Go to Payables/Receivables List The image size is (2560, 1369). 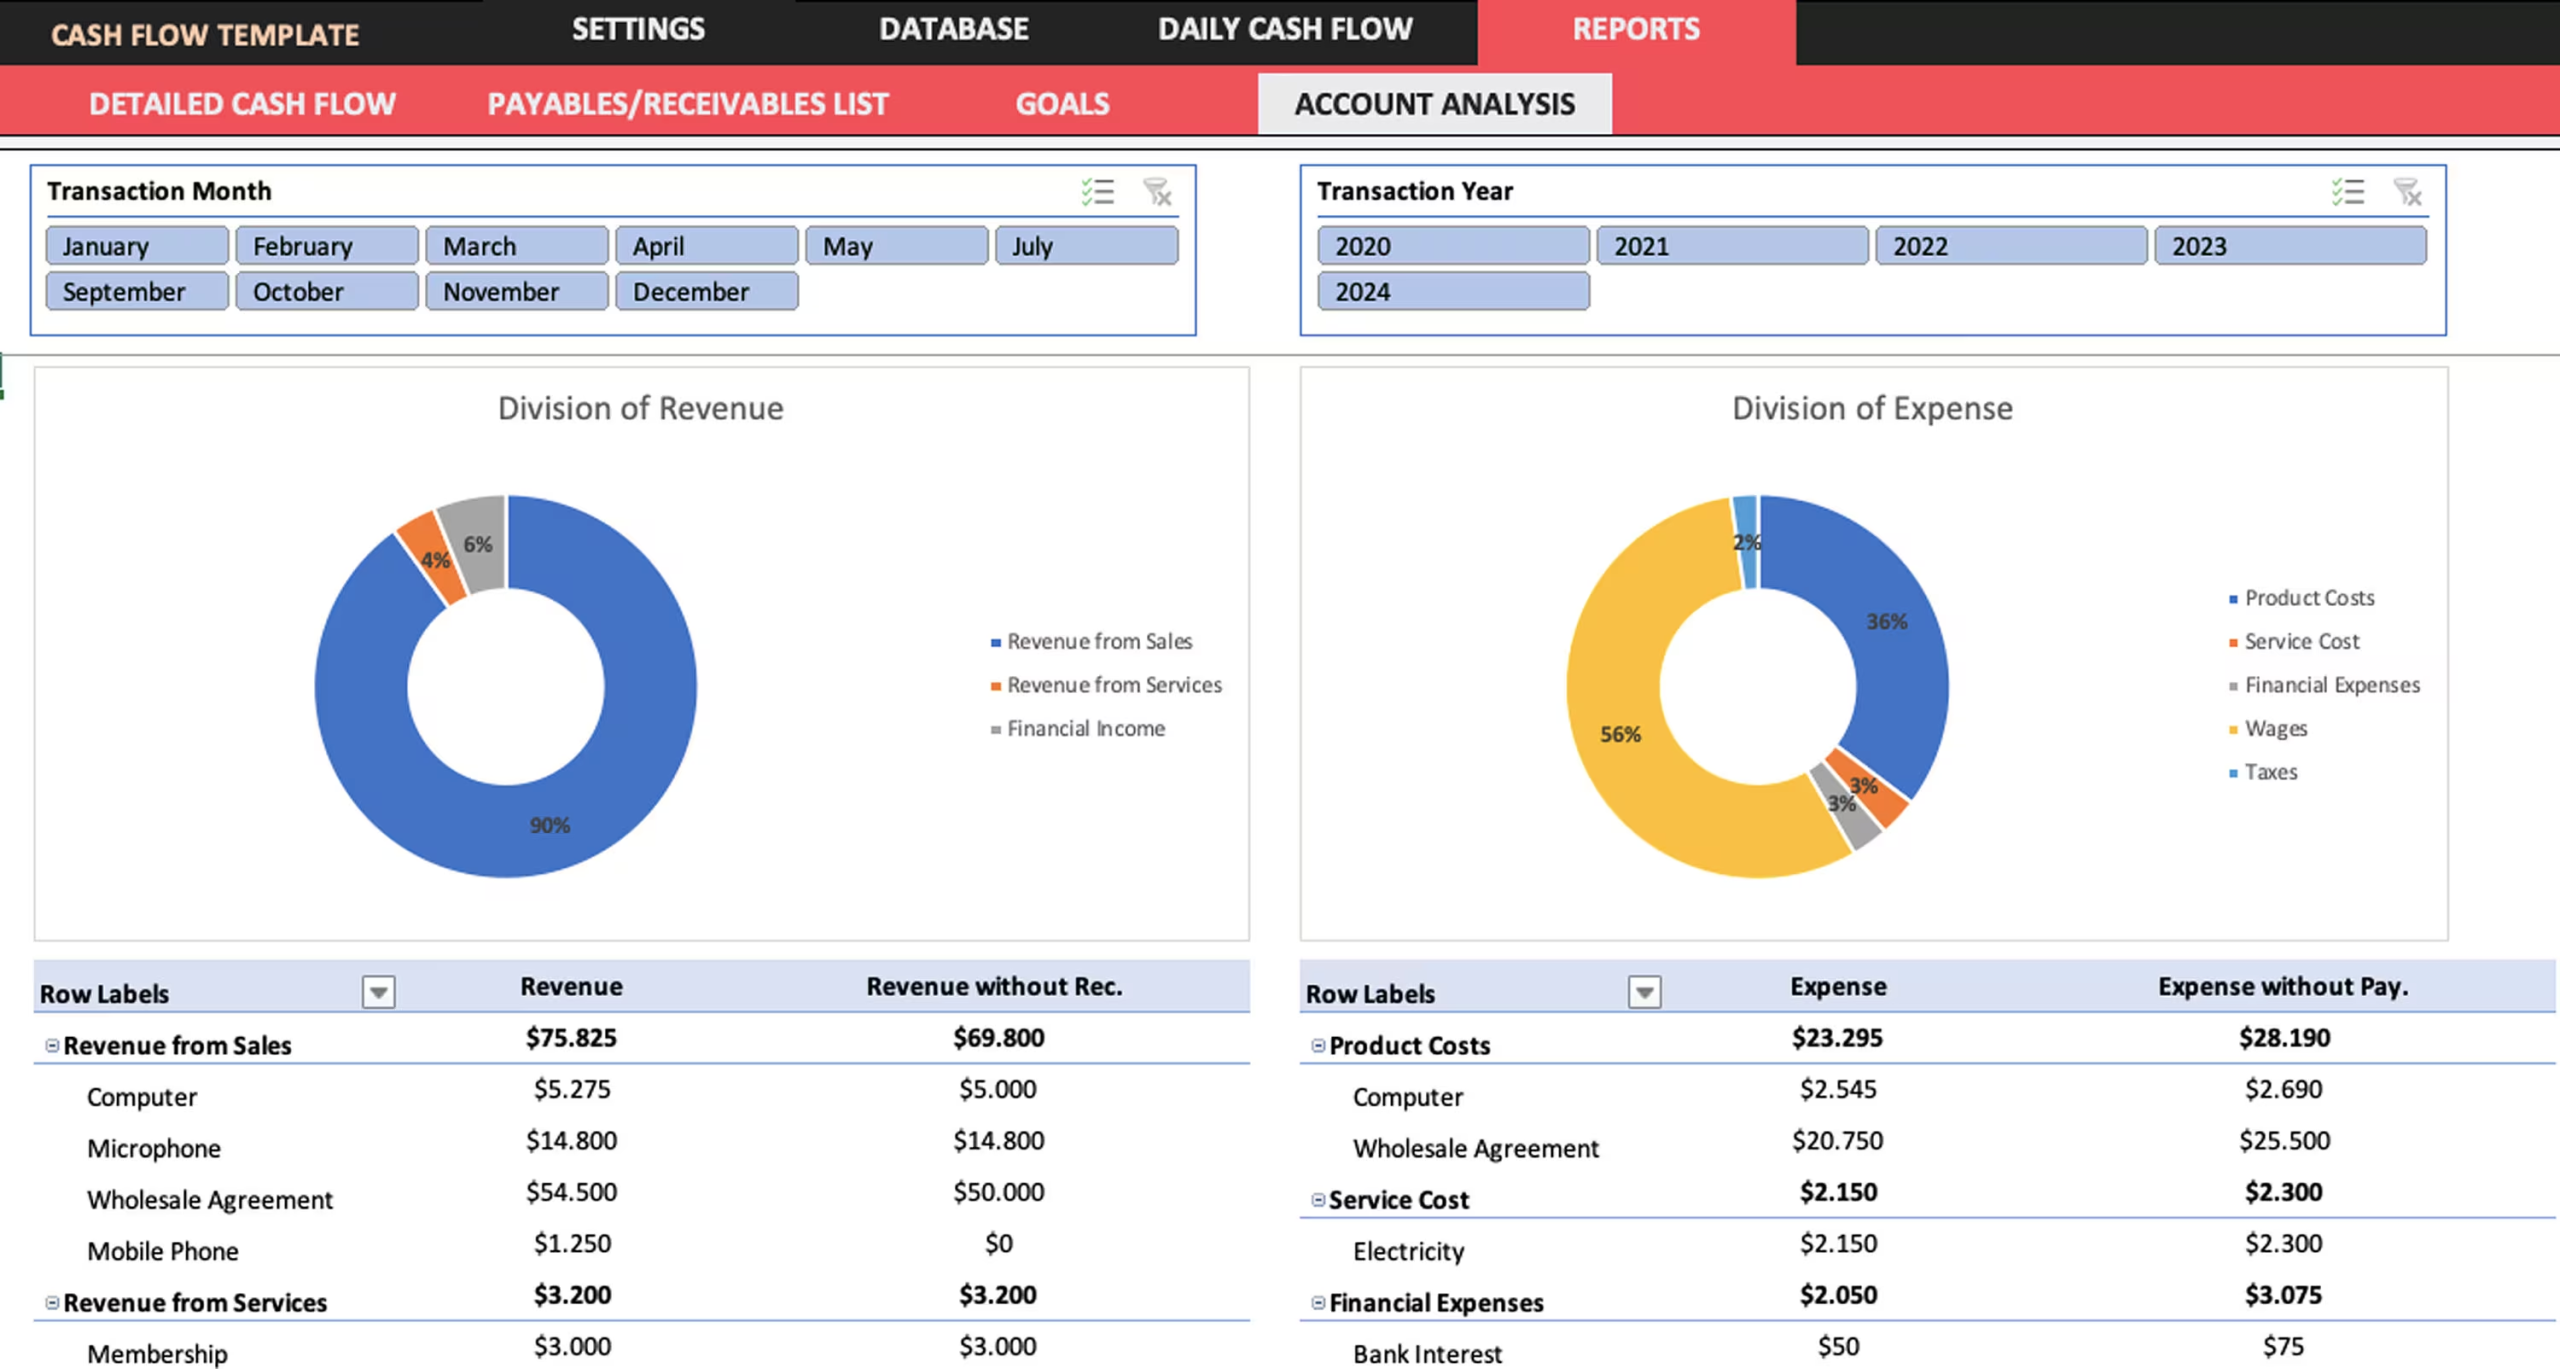click(x=687, y=104)
